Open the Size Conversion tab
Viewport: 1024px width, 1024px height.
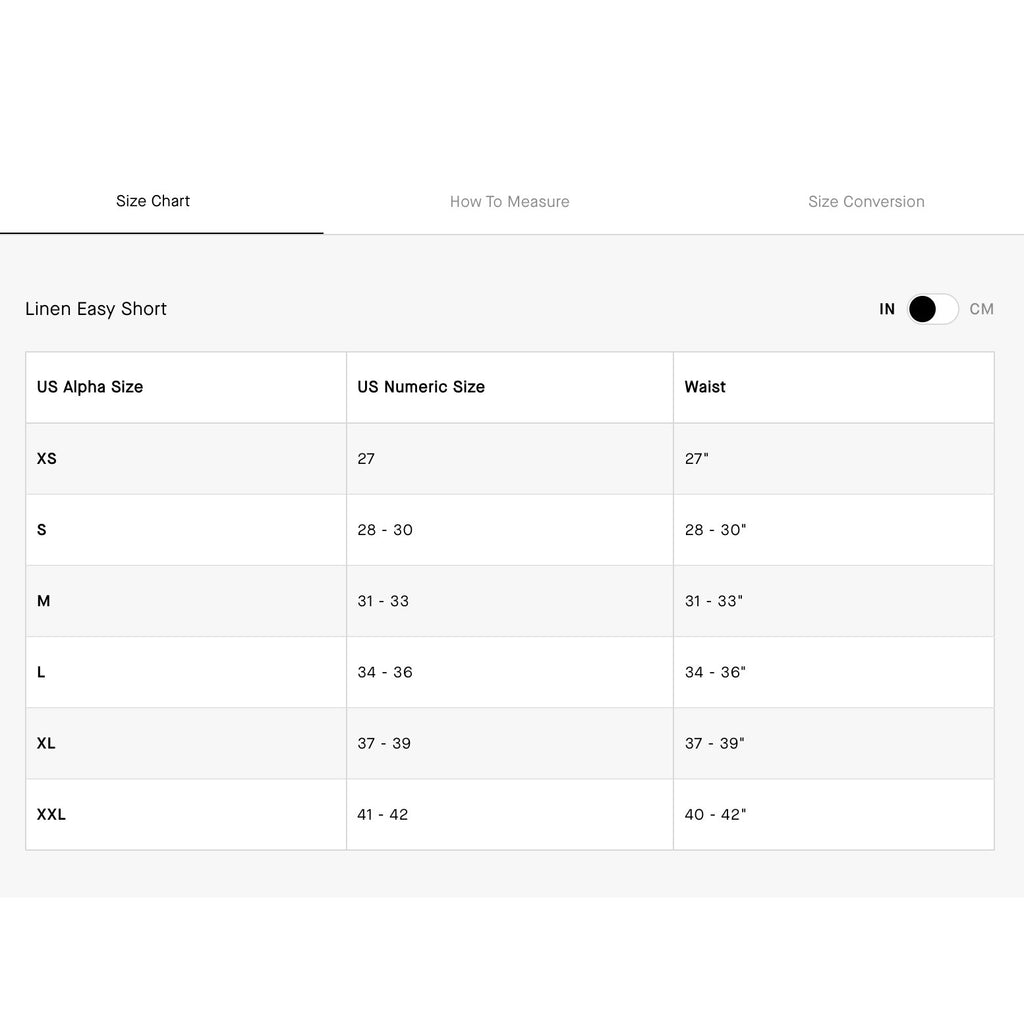pos(866,202)
